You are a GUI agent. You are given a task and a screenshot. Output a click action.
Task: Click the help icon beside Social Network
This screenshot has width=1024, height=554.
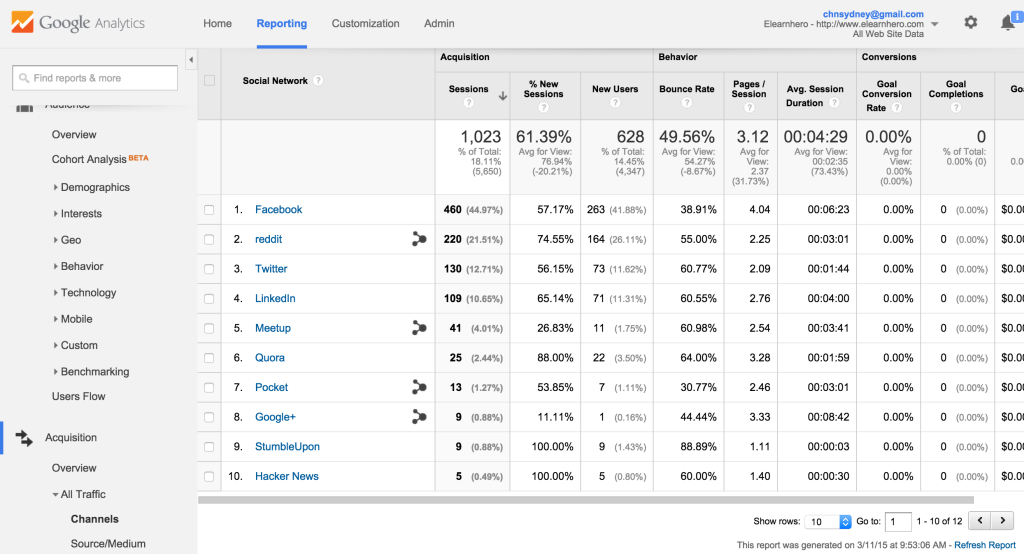(318, 80)
